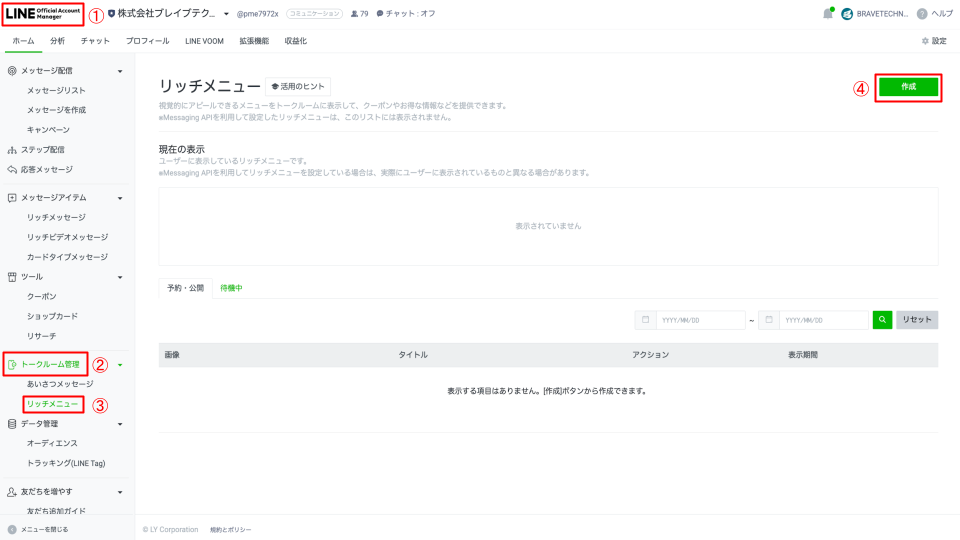This screenshot has width=960, height=540.
Task: Open the 規約とポリシー link
Action: tap(230, 530)
